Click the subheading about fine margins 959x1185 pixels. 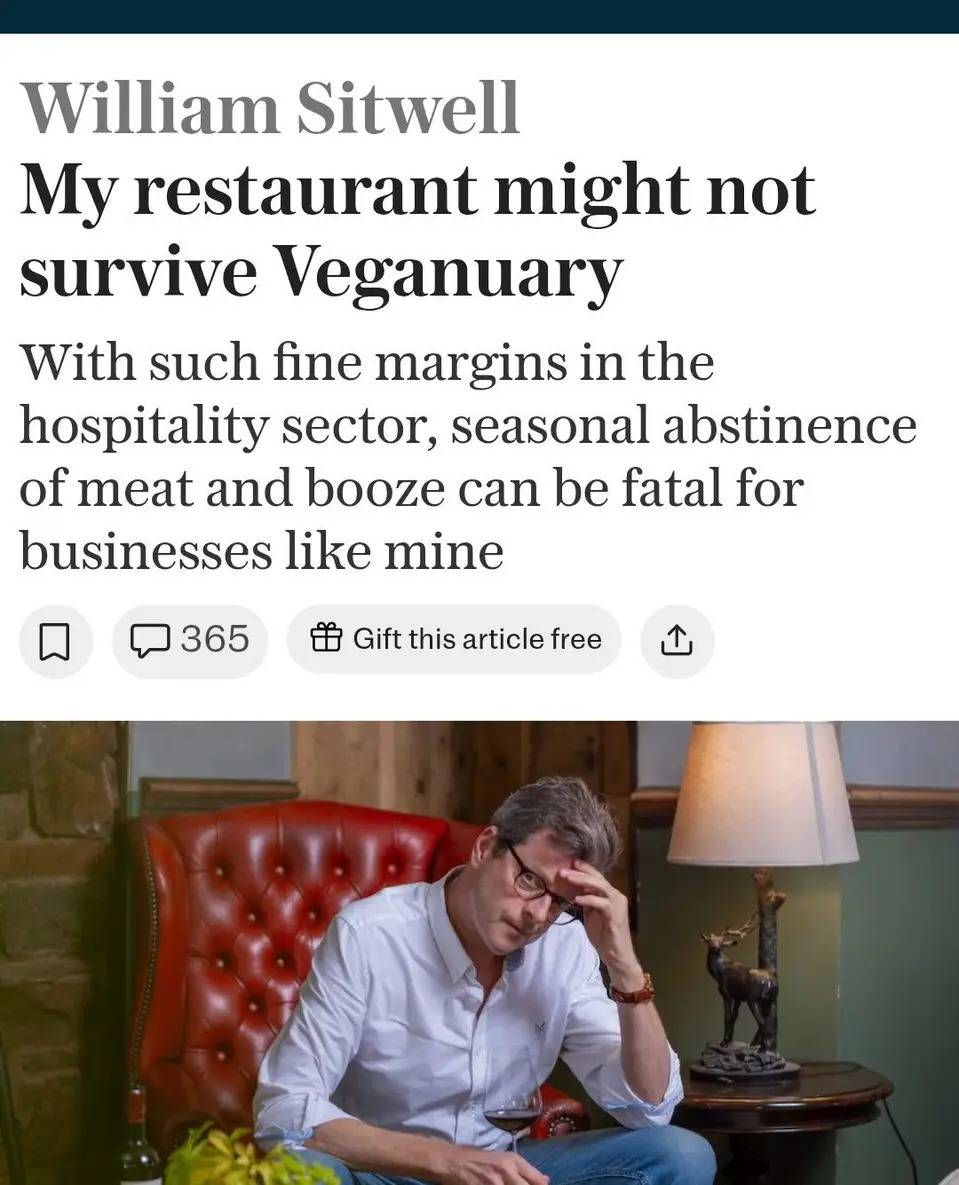467,456
